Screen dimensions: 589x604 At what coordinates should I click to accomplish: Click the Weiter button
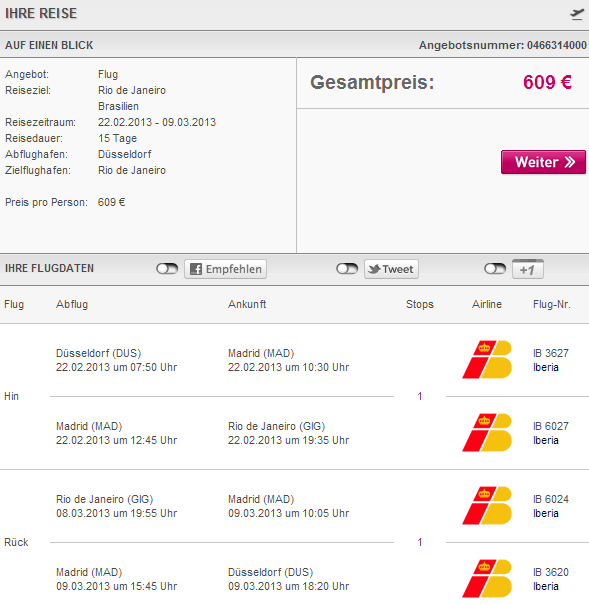pyautogui.click(x=543, y=162)
